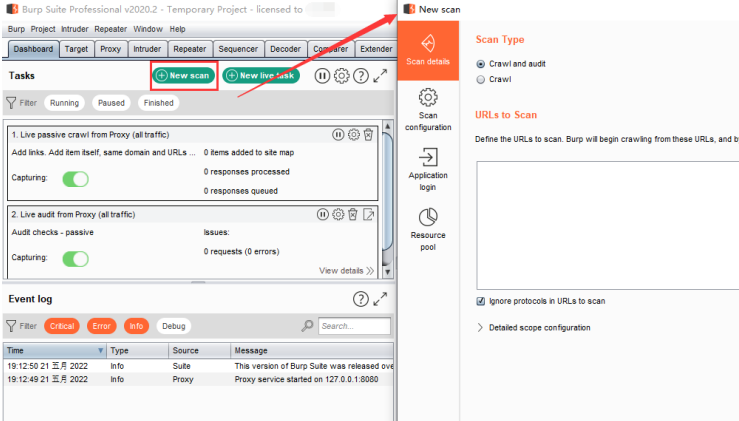This screenshot has height=421, width=739.
Task: Open Event log help icon
Action: (x=361, y=299)
